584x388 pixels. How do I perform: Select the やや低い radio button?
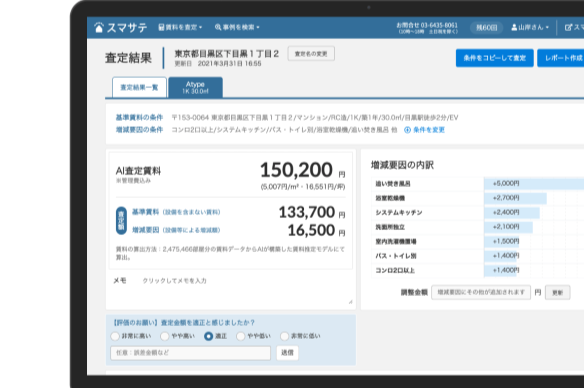(241, 336)
